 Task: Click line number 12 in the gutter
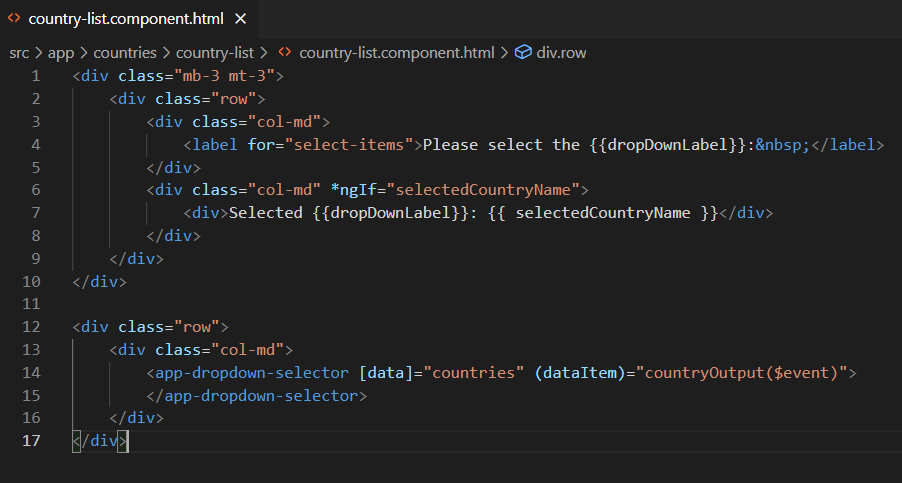point(32,327)
